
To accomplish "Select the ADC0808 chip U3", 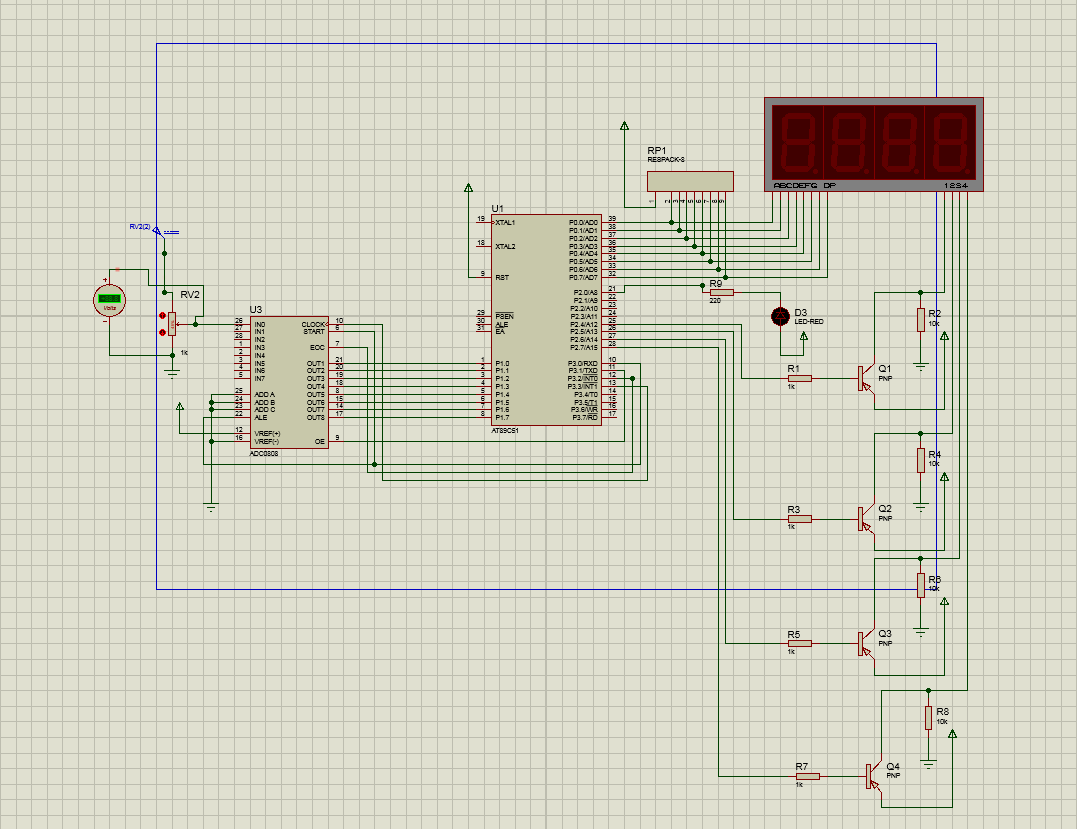I will point(289,381).
